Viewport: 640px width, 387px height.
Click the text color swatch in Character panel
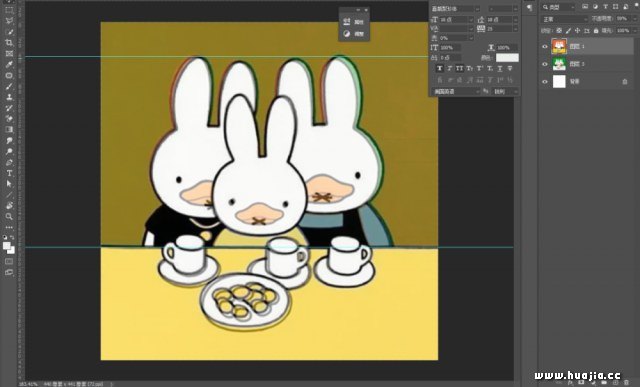tap(507, 58)
